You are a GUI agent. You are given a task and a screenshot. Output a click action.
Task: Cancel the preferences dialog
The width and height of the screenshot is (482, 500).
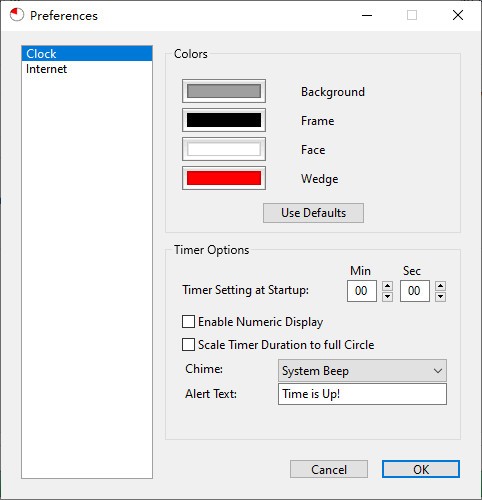pos(329,469)
